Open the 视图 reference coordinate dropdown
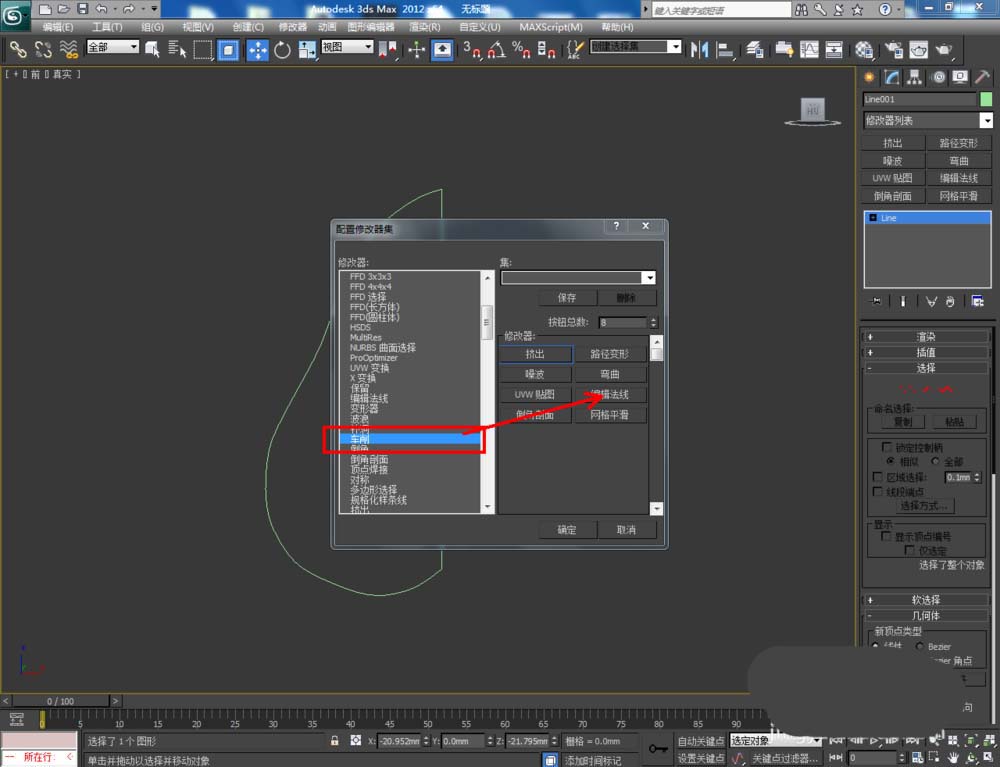Image resolution: width=1000 pixels, height=767 pixels. click(x=347, y=47)
